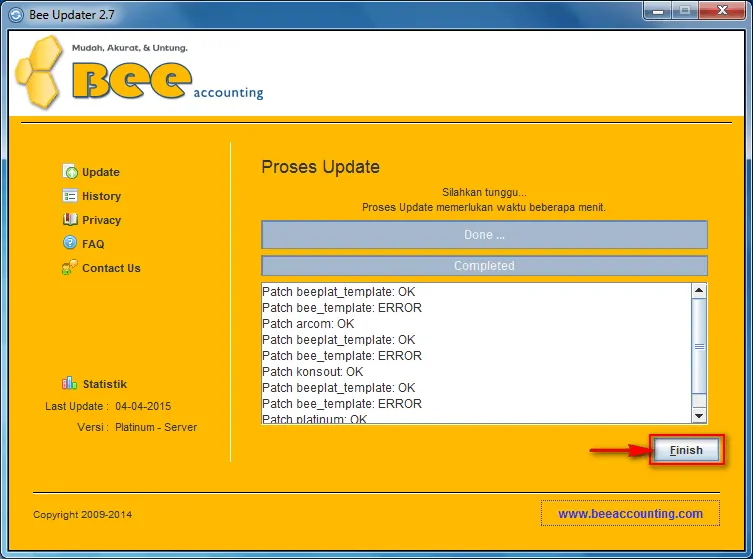Viewport: 753px width, 559px height.
Task: Select the 'Patch konsout: OK' log line
Action: pyautogui.click(x=313, y=372)
